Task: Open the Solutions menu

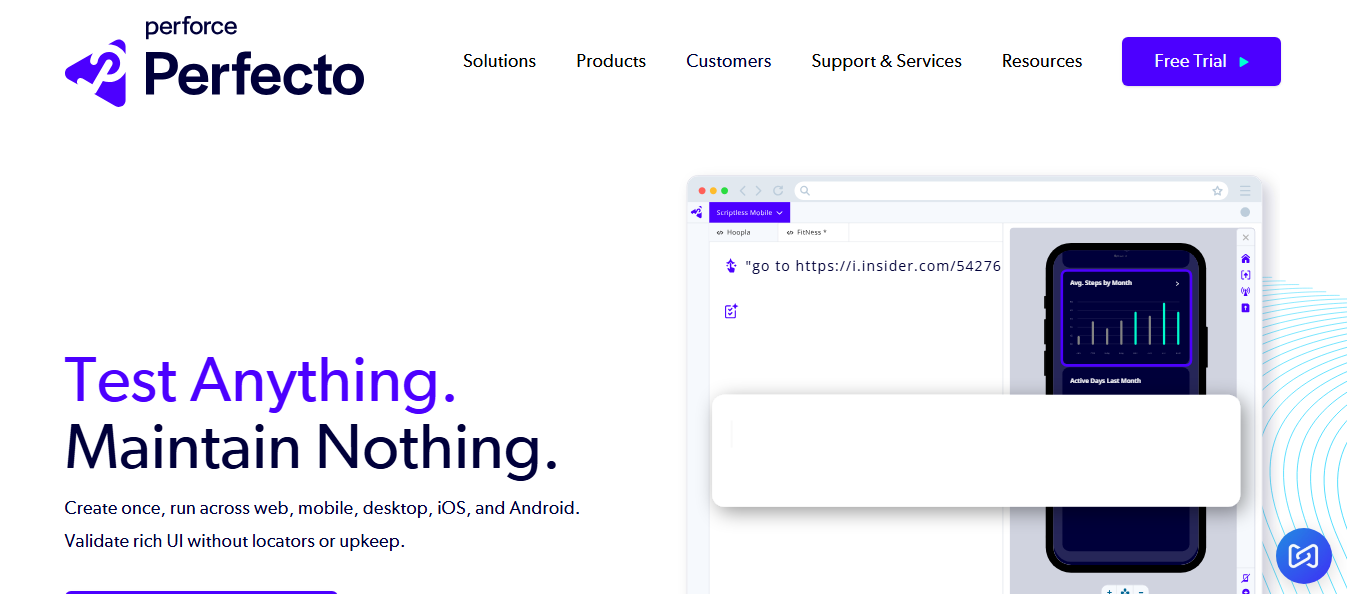Action: click(x=499, y=61)
